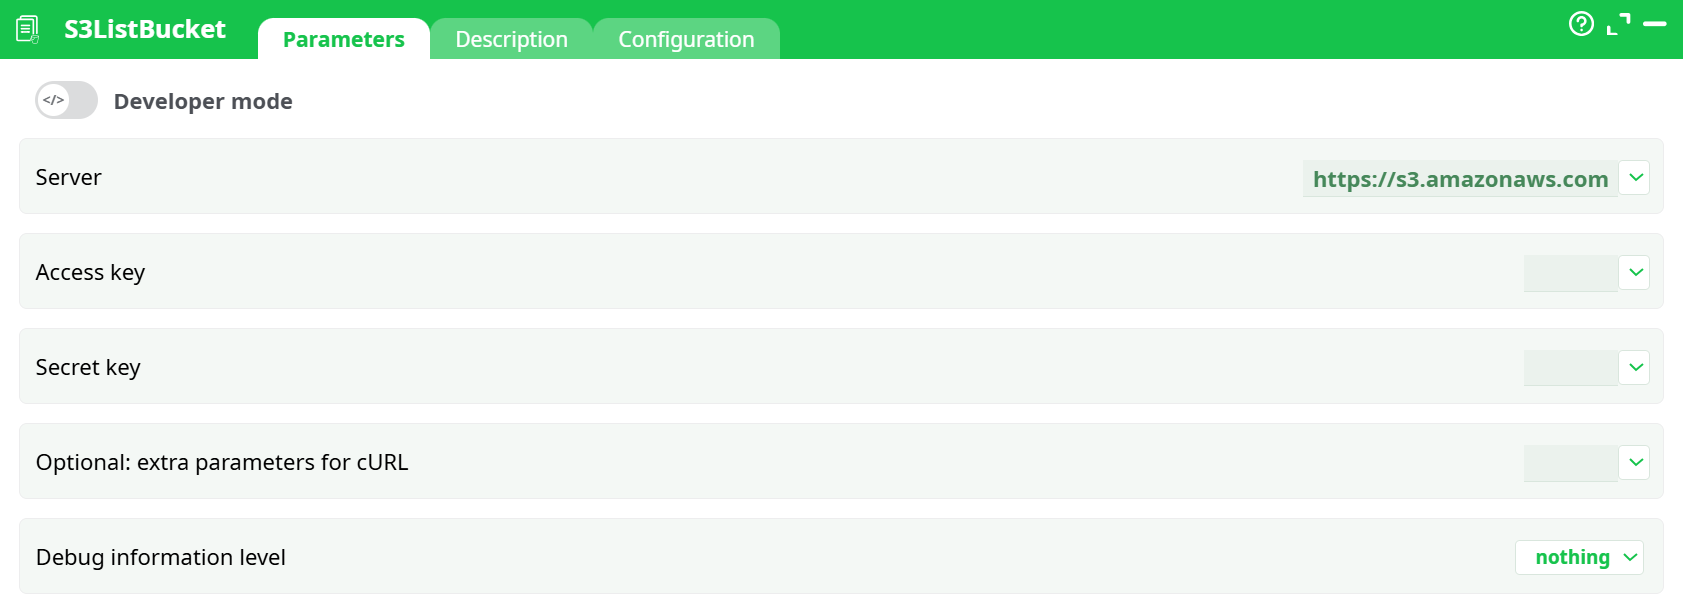Viewport: 1683px width, 602px height.
Task: Expand the Access key dropdown arrow
Action: (1635, 272)
